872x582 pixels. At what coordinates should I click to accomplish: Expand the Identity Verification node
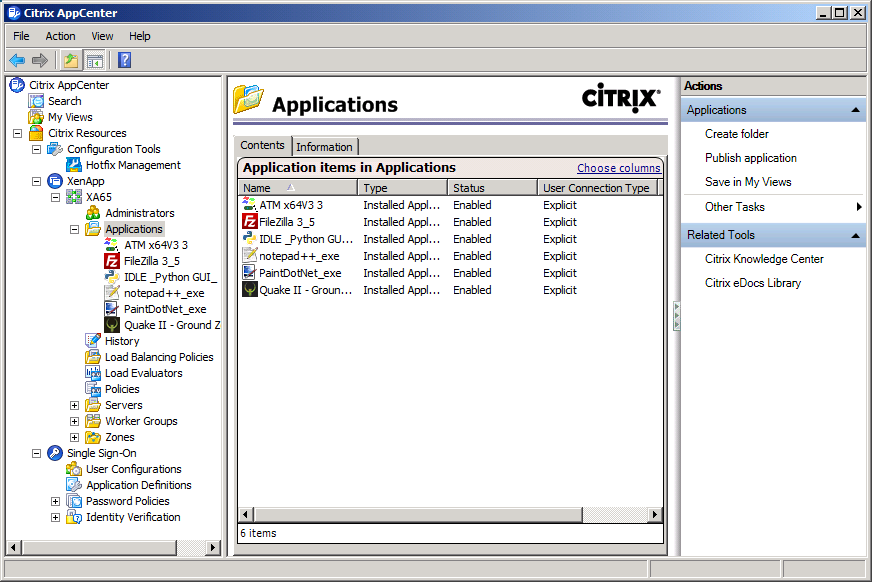(56, 518)
